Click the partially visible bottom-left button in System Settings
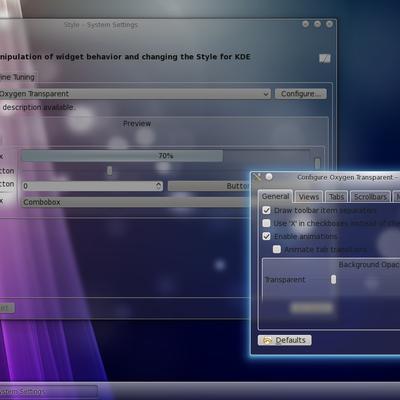Screen dimensions: 400x400 tap(7, 308)
